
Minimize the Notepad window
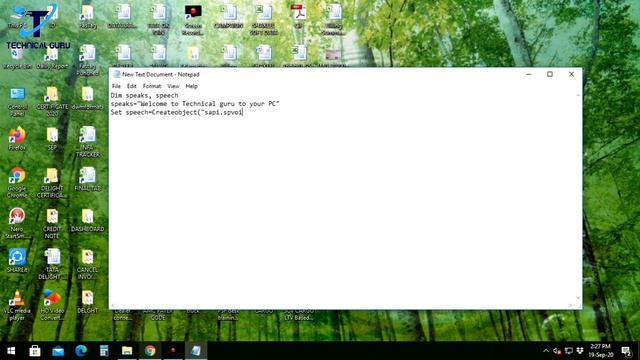pyautogui.click(x=529, y=74)
